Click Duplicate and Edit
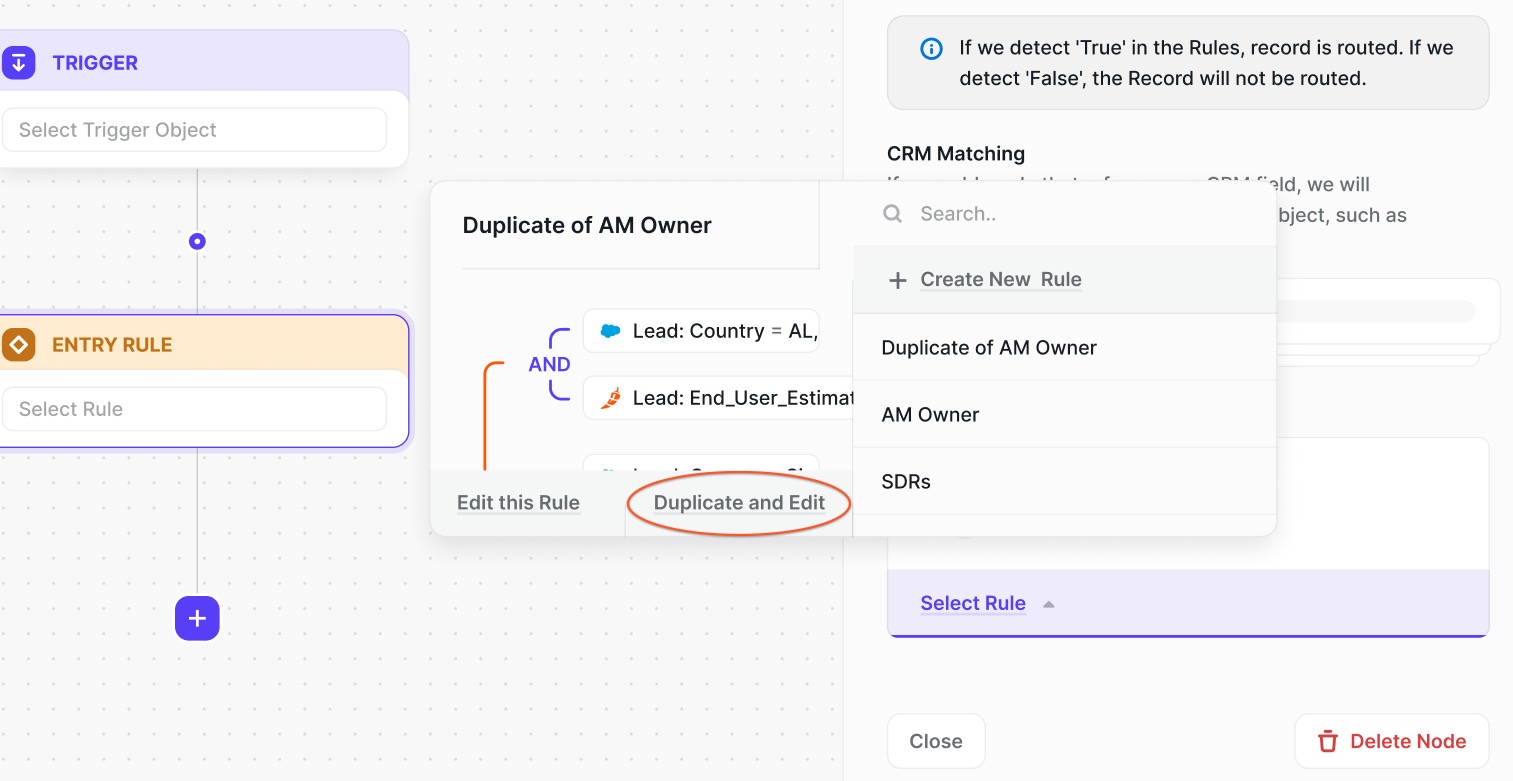Screen dimensions: 1513x781 [x=739, y=503]
